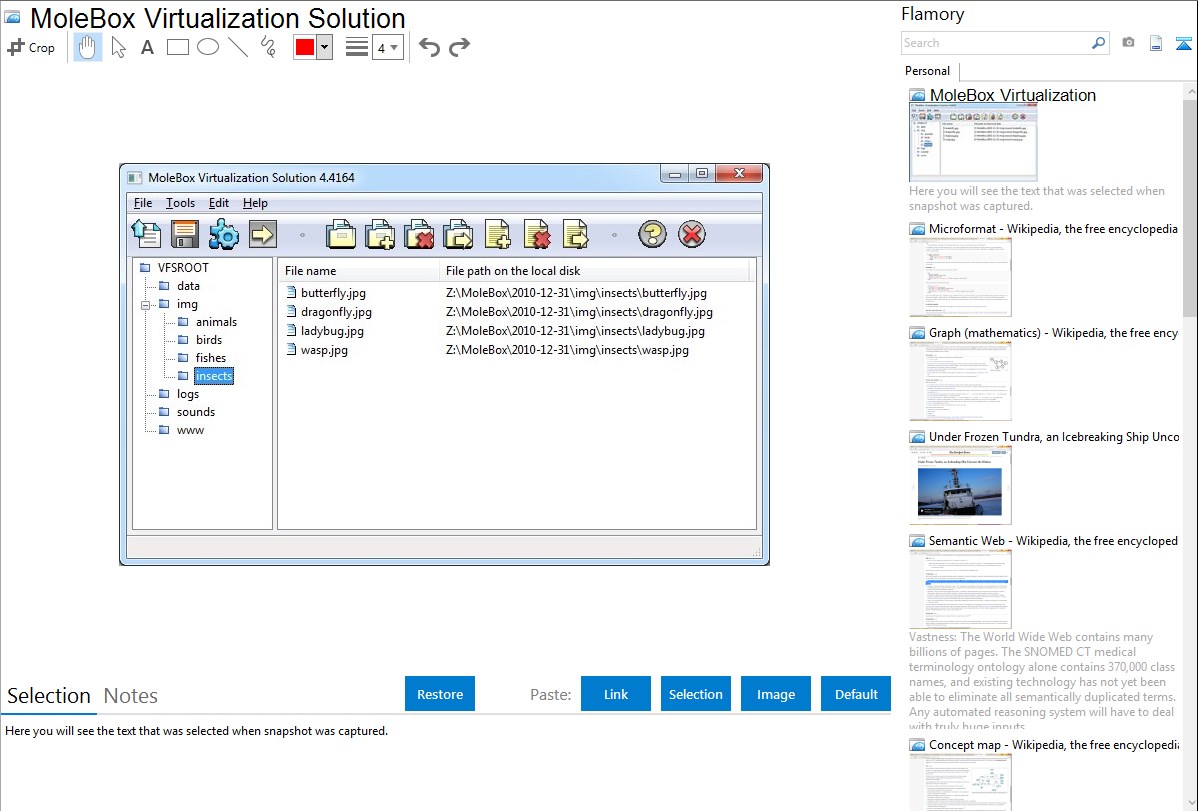
Task: Open the color picker dropdown arrow
Action: pyautogui.click(x=324, y=47)
